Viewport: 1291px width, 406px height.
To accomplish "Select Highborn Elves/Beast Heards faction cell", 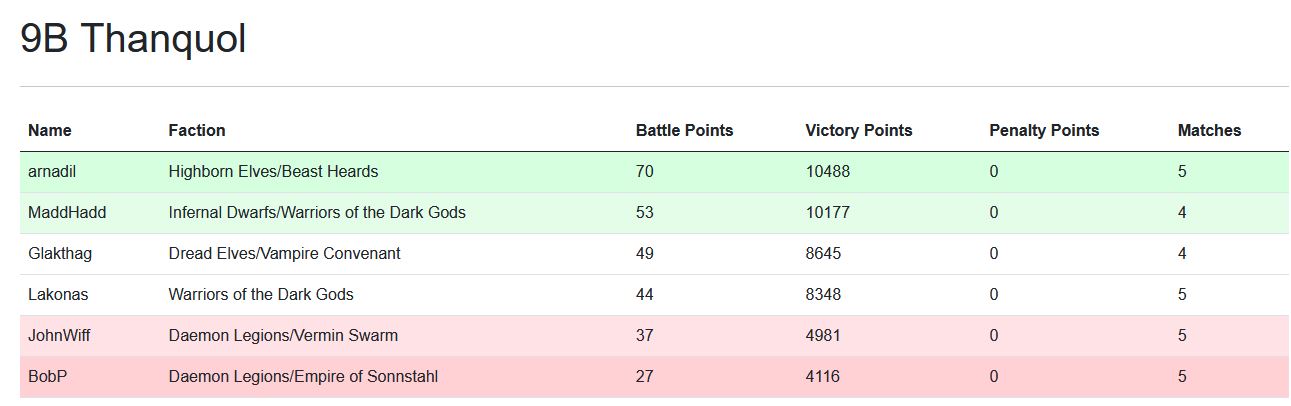I will (x=273, y=172).
